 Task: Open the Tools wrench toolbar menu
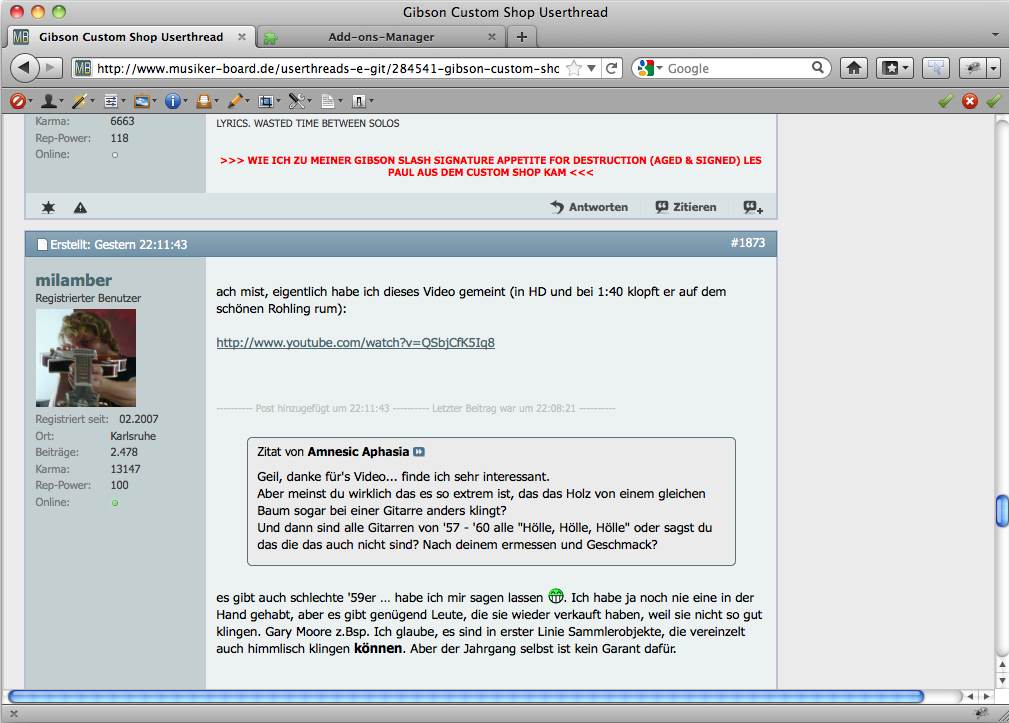click(x=299, y=101)
